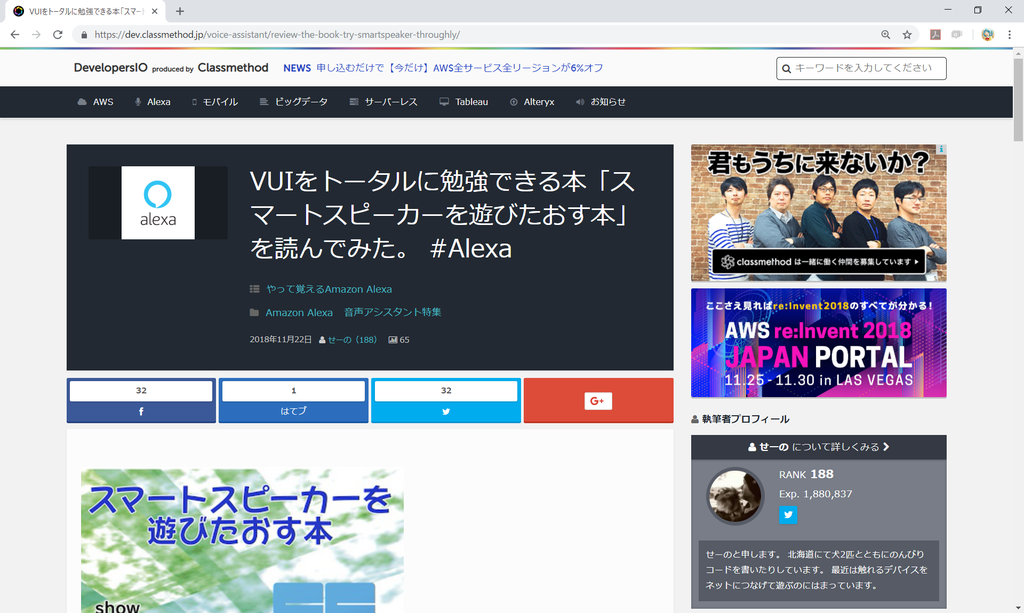Screen dimensions: 1024x613
Task: Click the scrollbar down arrow
Action: click(1018, 608)
